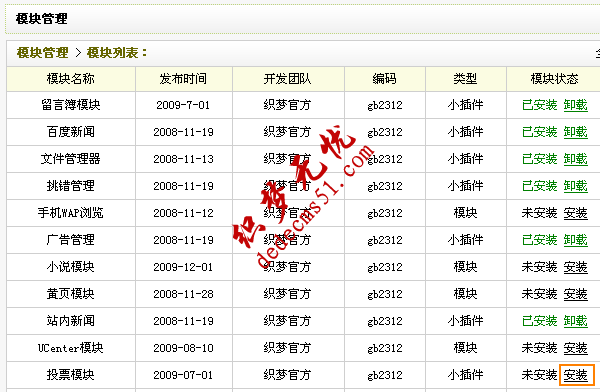Click 模块列表 in the breadcrumb

[x=112, y=53]
